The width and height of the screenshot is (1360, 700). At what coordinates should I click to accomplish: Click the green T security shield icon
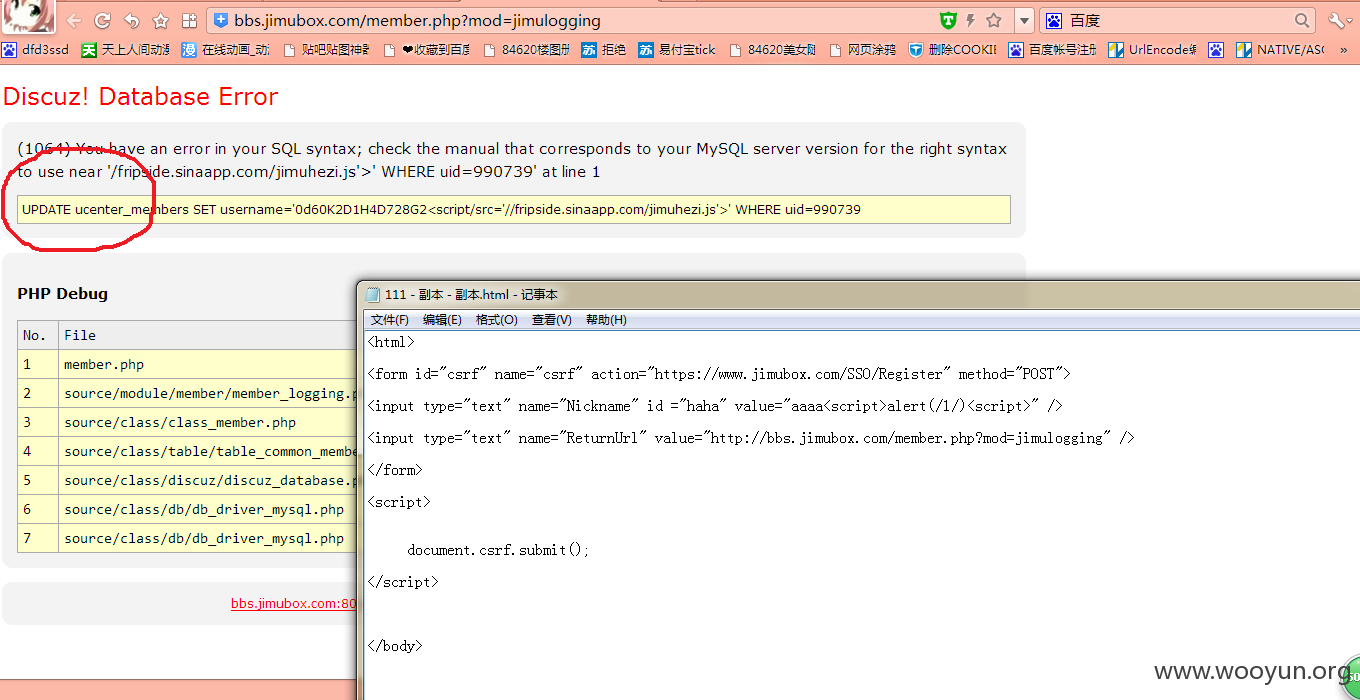948,20
